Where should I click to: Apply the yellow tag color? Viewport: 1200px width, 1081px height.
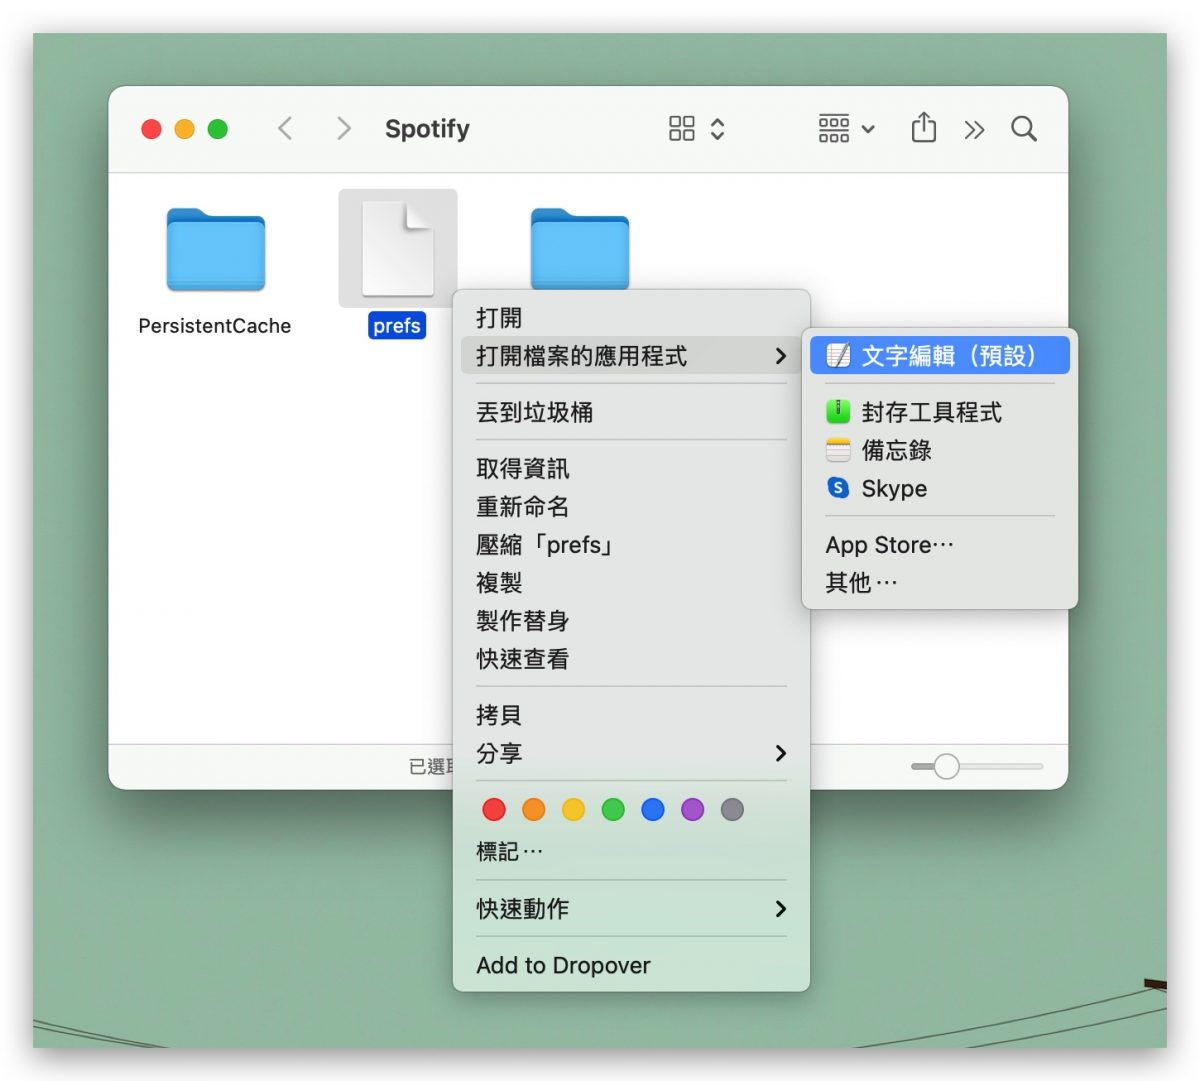(x=573, y=809)
